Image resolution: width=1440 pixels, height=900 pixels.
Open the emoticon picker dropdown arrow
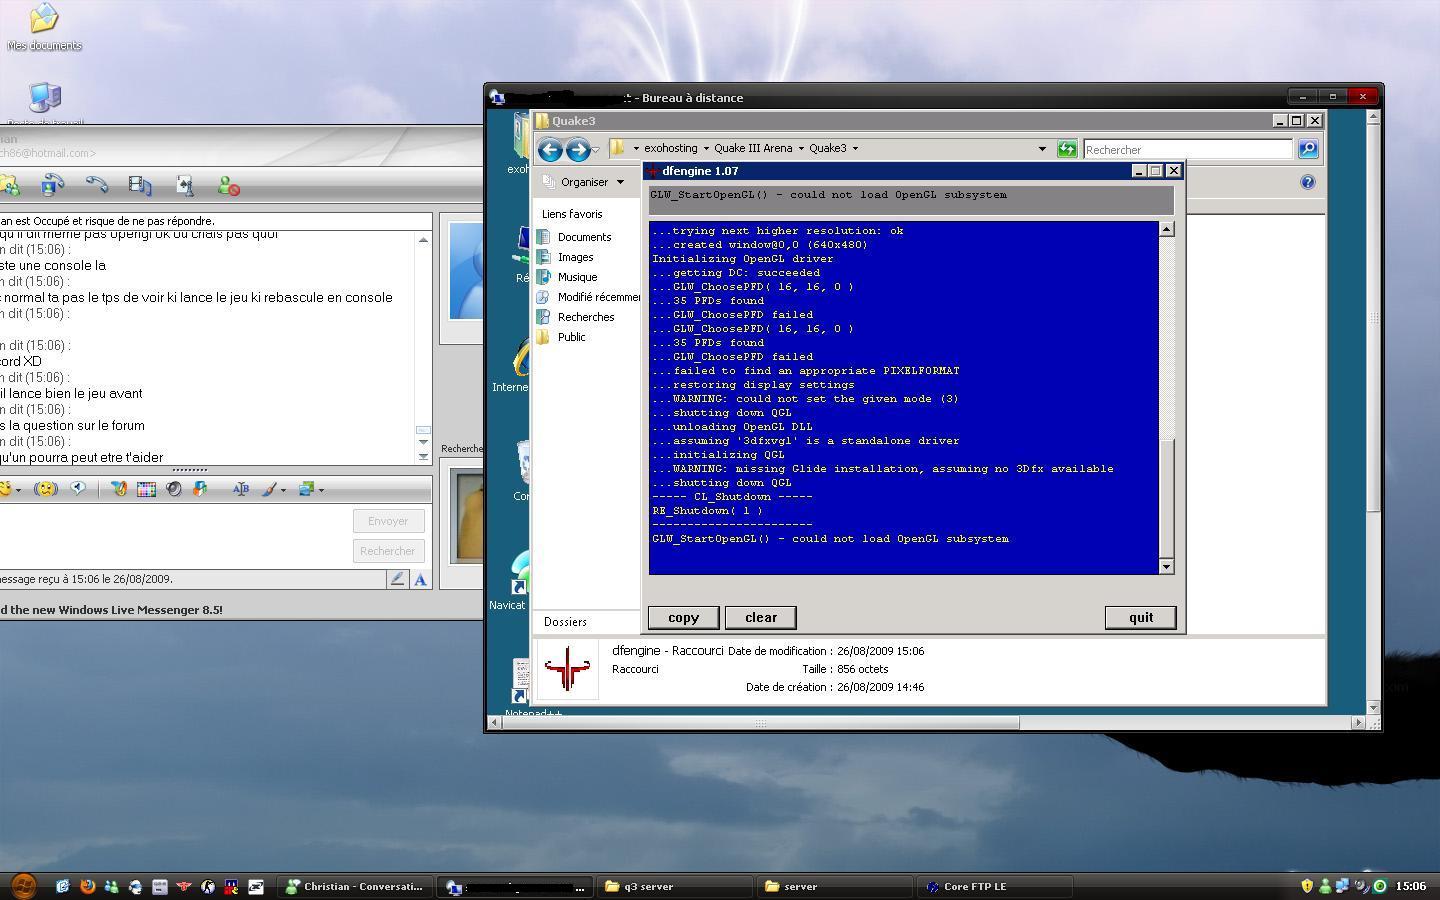pos(19,490)
